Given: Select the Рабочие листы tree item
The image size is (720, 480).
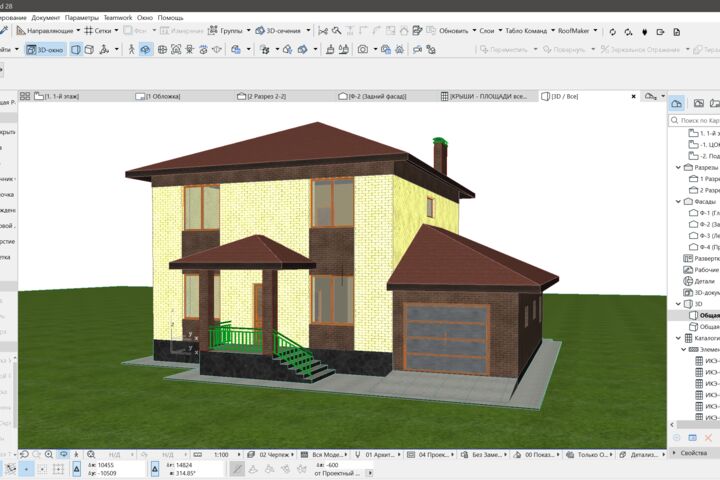Looking at the screenshot, I should tap(702, 270).
